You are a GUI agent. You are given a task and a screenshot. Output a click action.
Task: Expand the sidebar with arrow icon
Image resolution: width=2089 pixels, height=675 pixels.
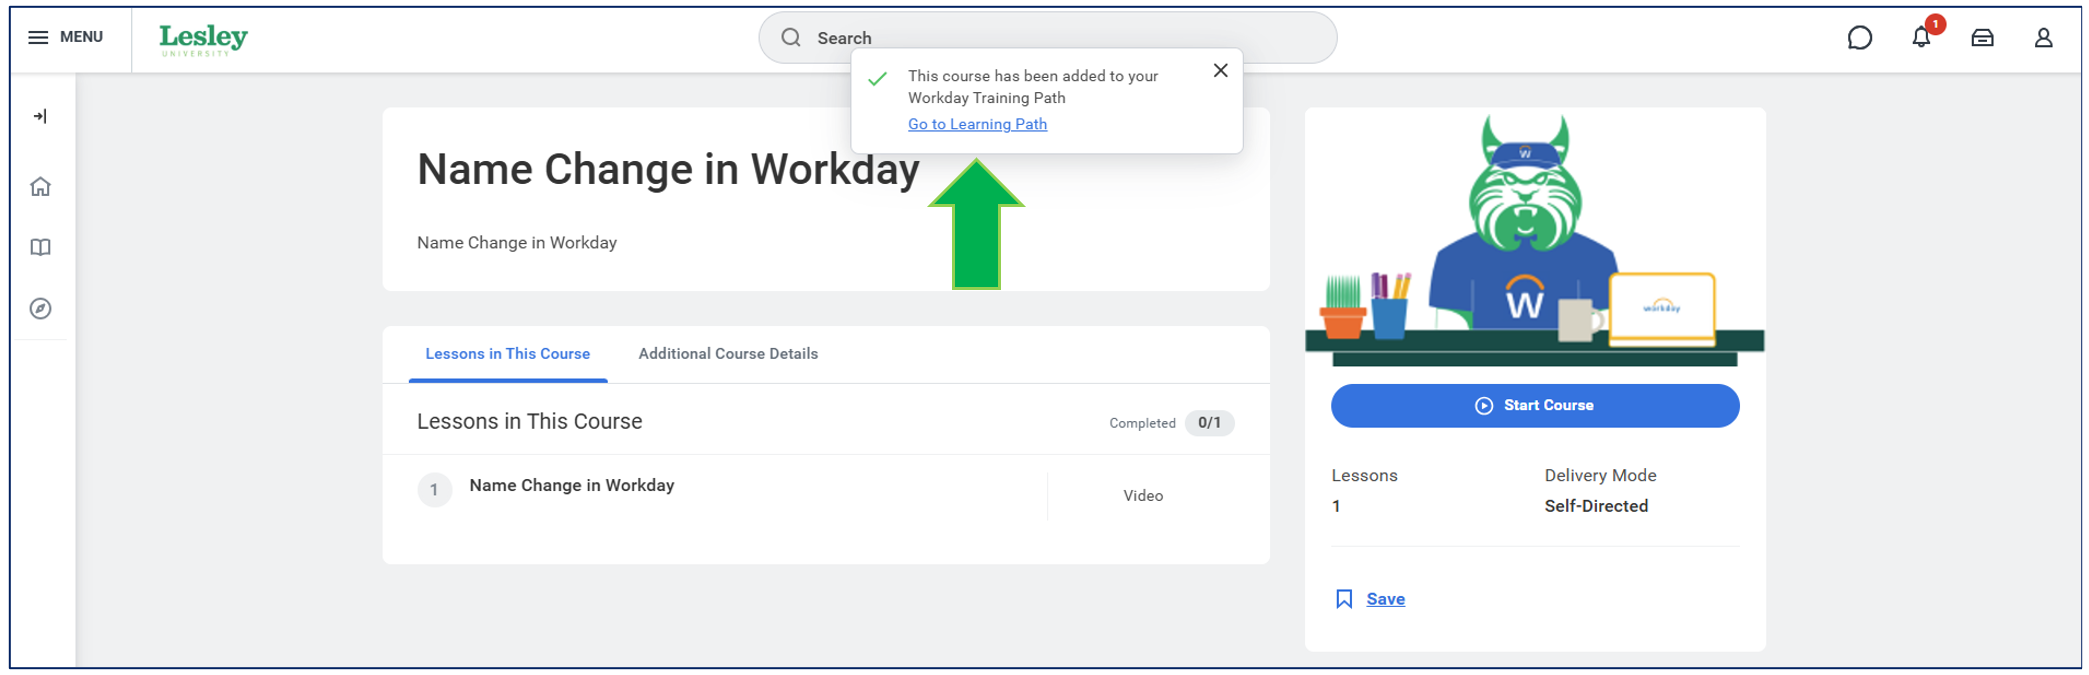pos(40,116)
